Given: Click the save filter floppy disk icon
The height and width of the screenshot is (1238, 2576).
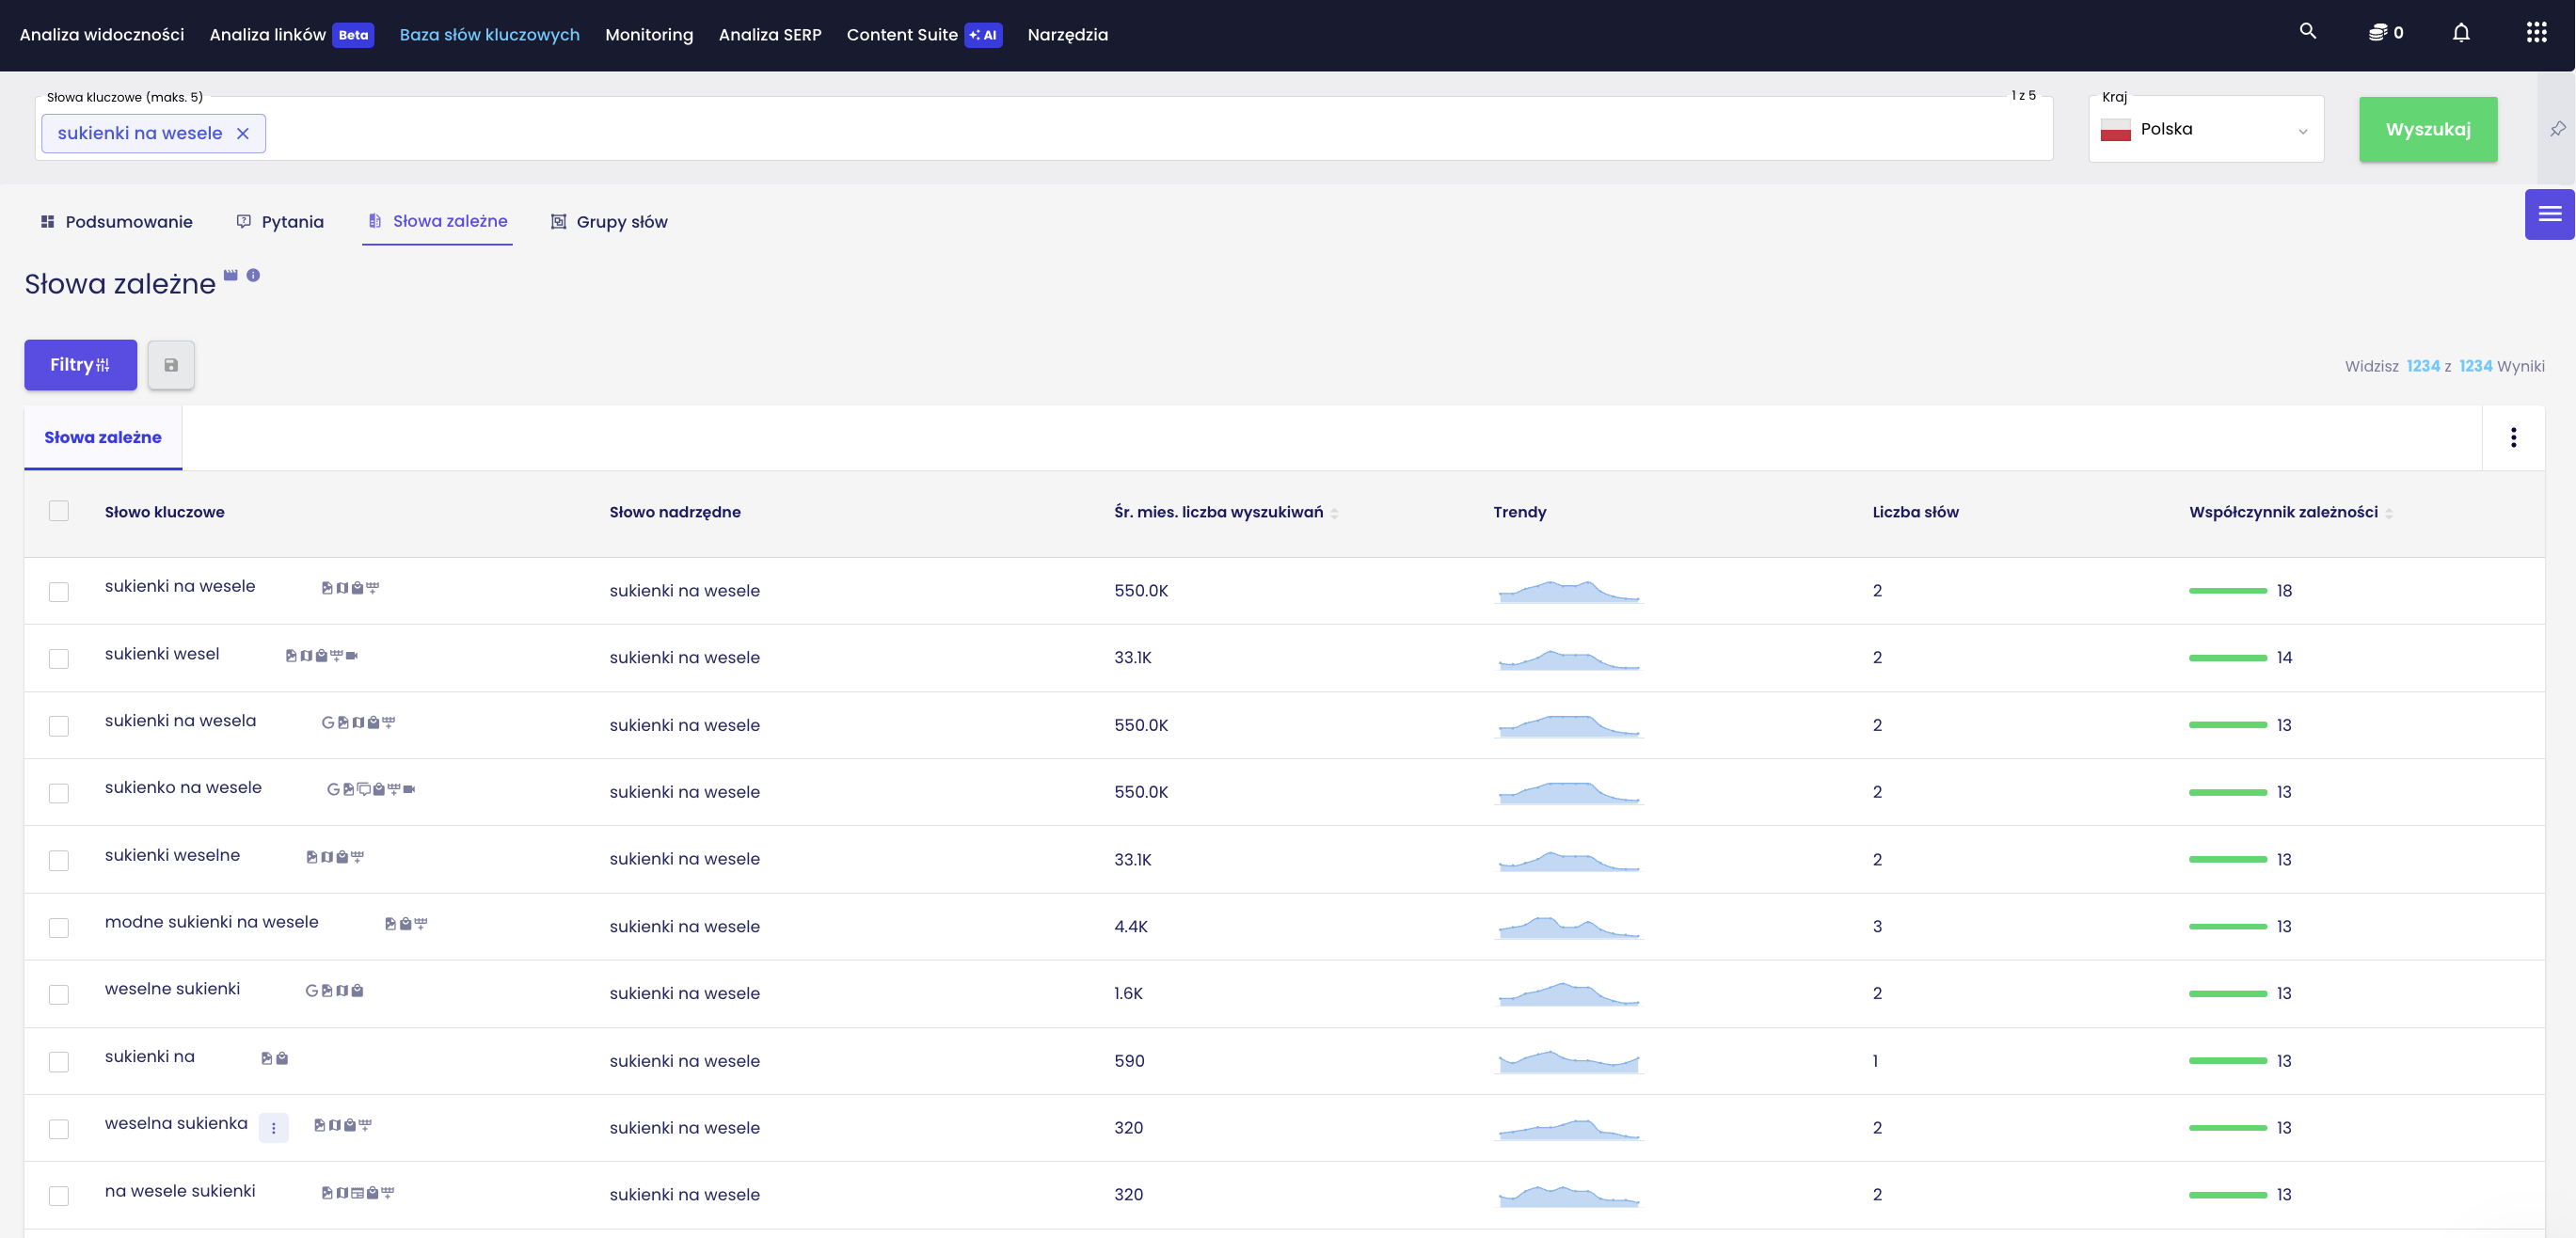Looking at the screenshot, I should (x=171, y=365).
